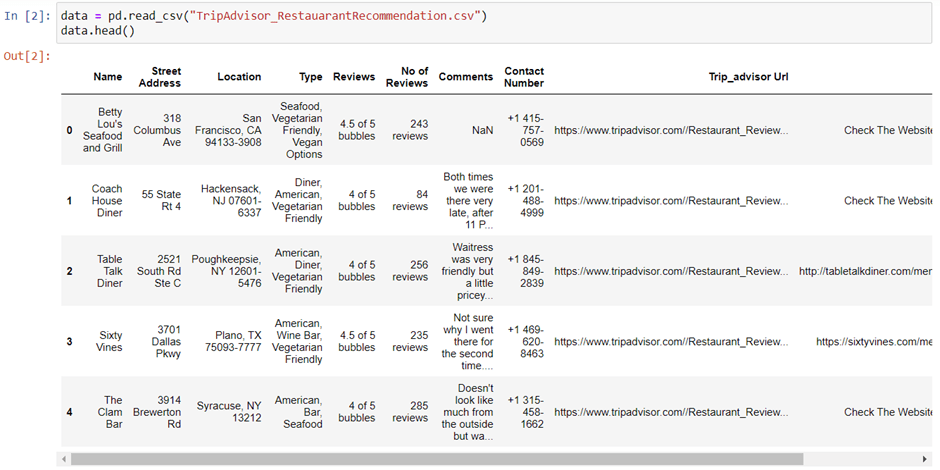Click the San Francisco, CA 94133-3908 cell
Image resolution: width=940 pixels, height=470 pixels.
(228, 130)
